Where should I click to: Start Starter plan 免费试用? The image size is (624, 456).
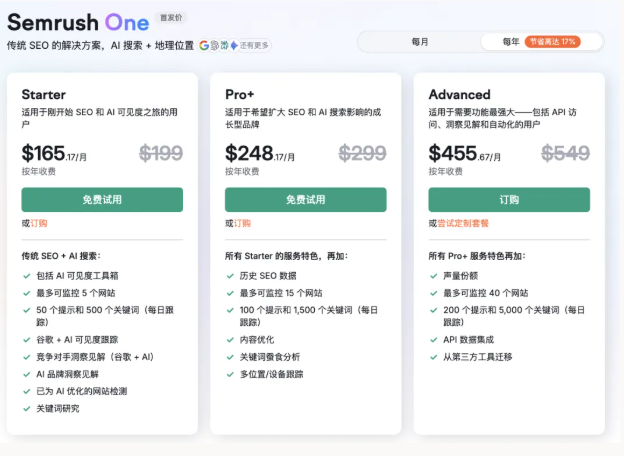click(102, 200)
